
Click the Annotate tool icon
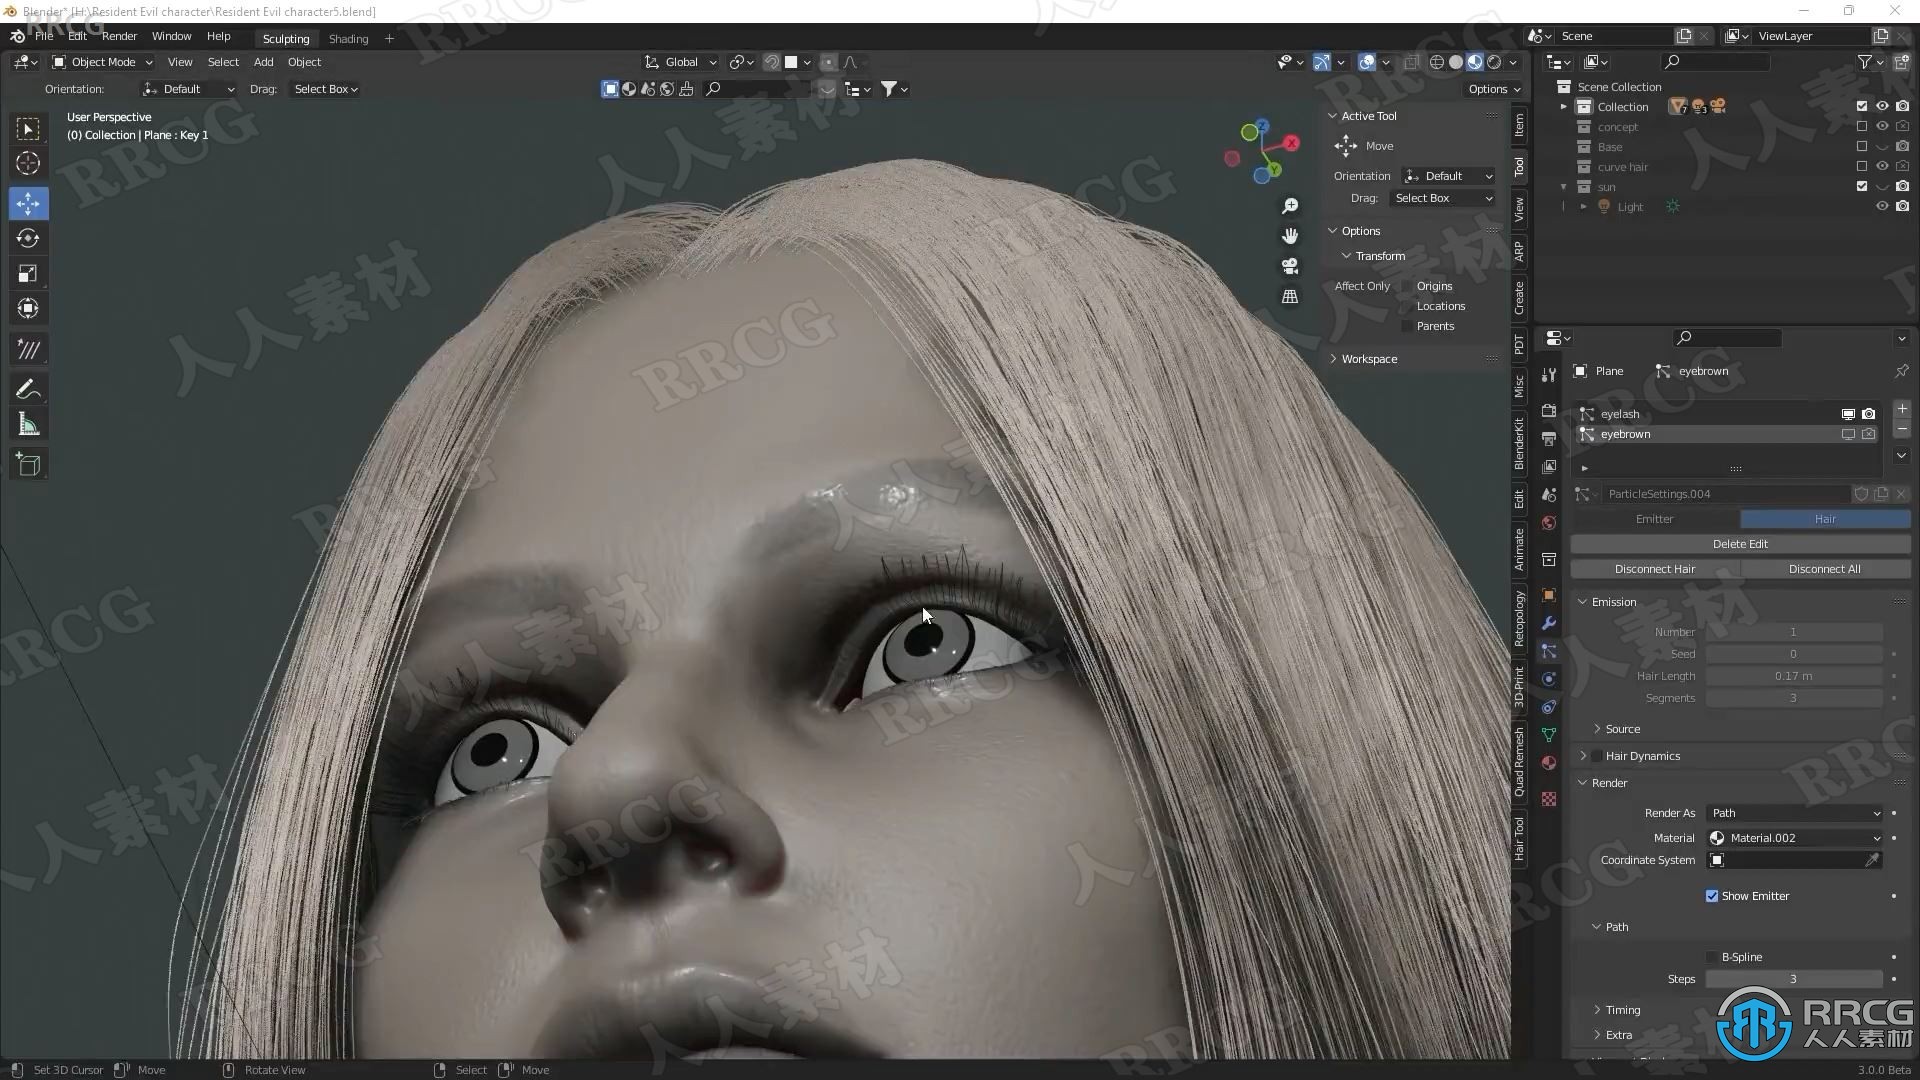[x=29, y=388]
